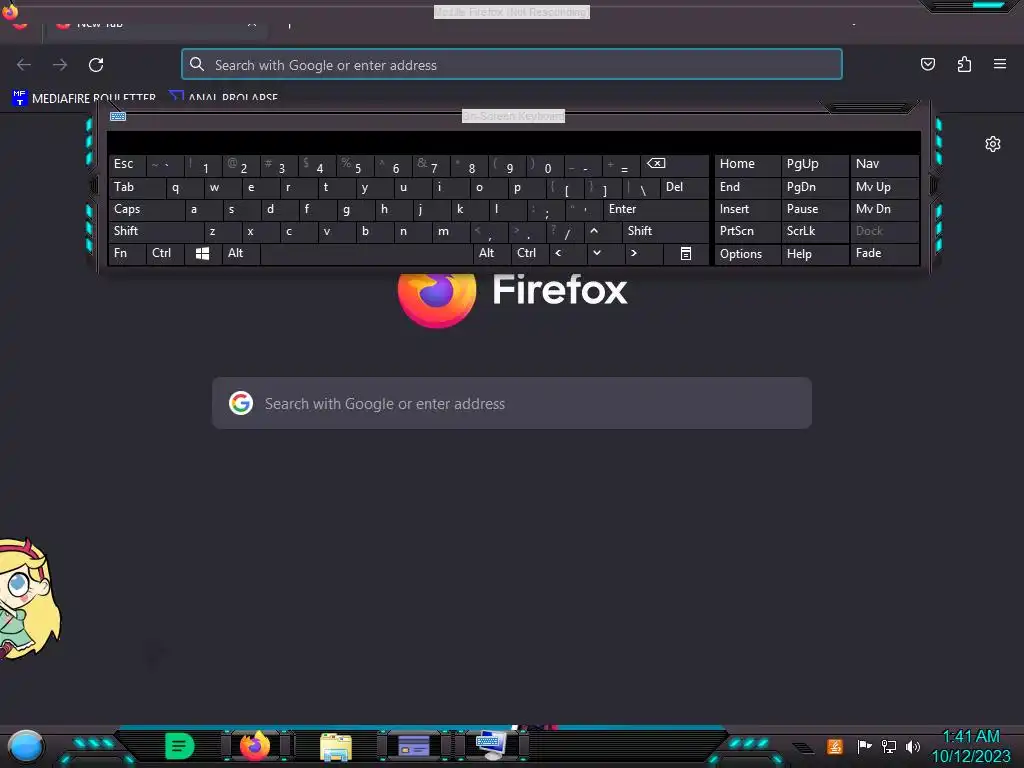Open Firefox from taskbar
The width and height of the screenshot is (1024, 768).
click(255, 746)
